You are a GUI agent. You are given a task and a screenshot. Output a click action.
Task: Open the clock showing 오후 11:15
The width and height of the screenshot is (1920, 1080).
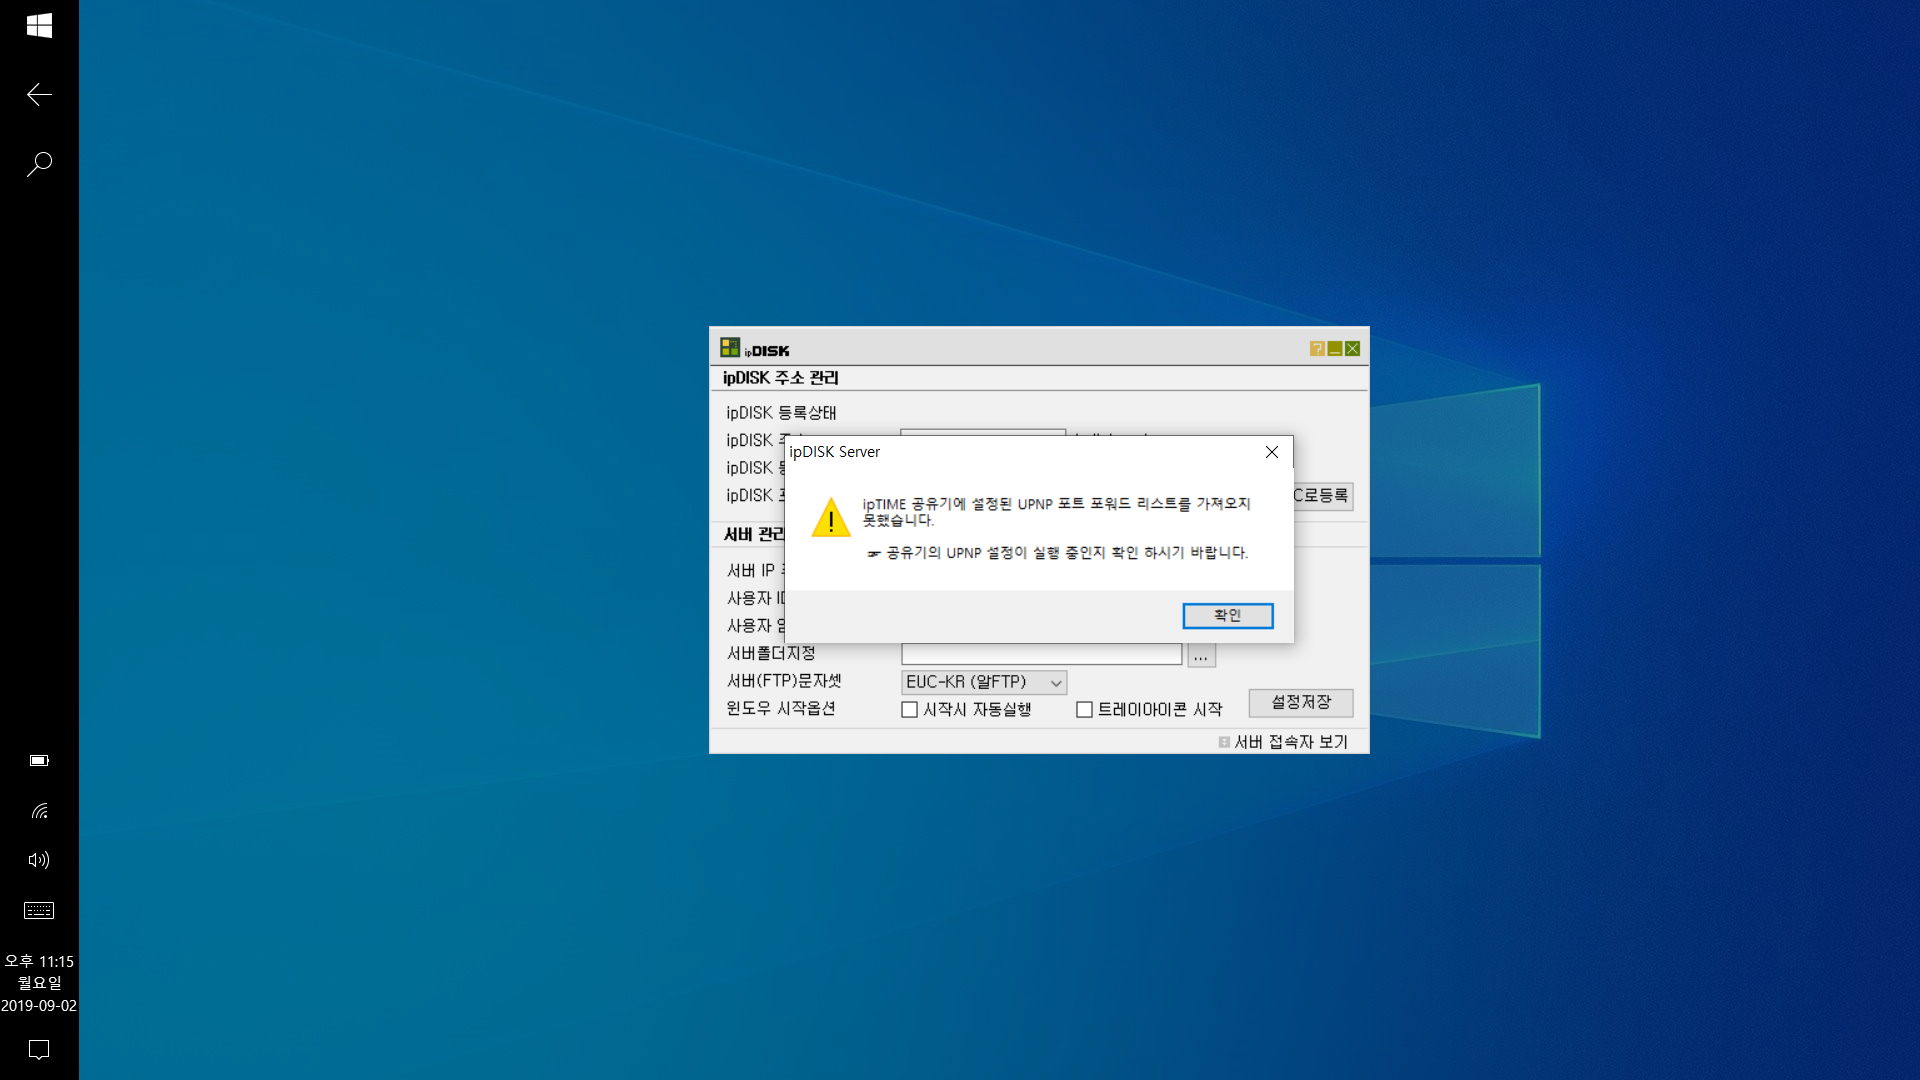pyautogui.click(x=39, y=983)
